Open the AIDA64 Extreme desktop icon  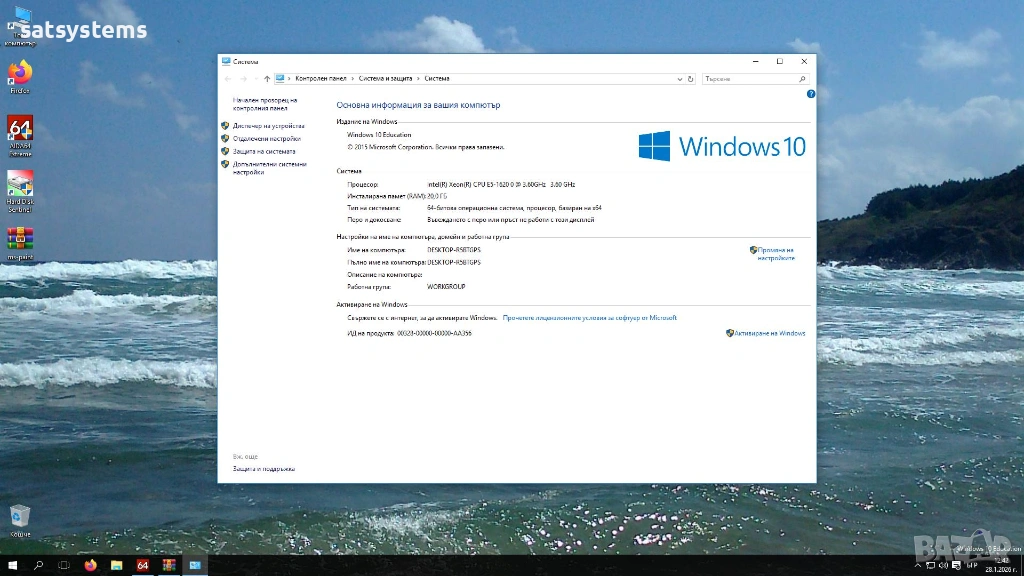pos(20,133)
